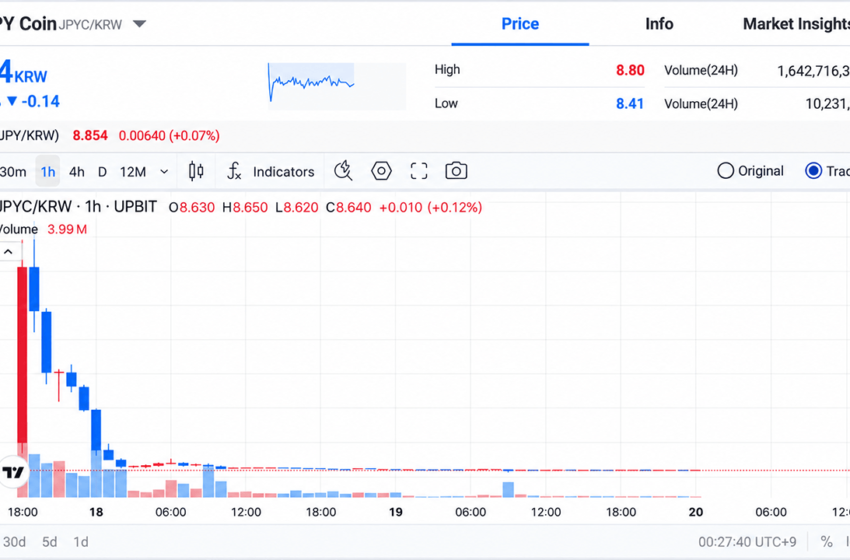The width and height of the screenshot is (850, 560).
Task: Click the JPYC/KRW · 1h · UPBIT chart title
Action: tap(78, 207)
